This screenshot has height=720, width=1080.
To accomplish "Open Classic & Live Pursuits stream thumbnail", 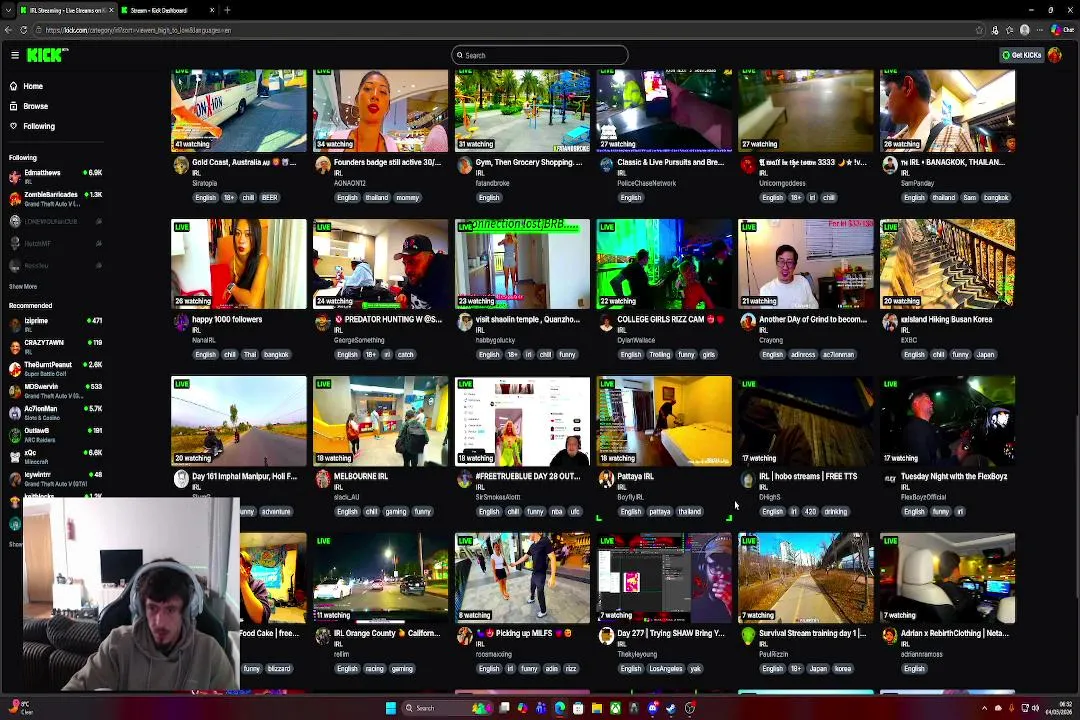I will (x=664, y=110).
